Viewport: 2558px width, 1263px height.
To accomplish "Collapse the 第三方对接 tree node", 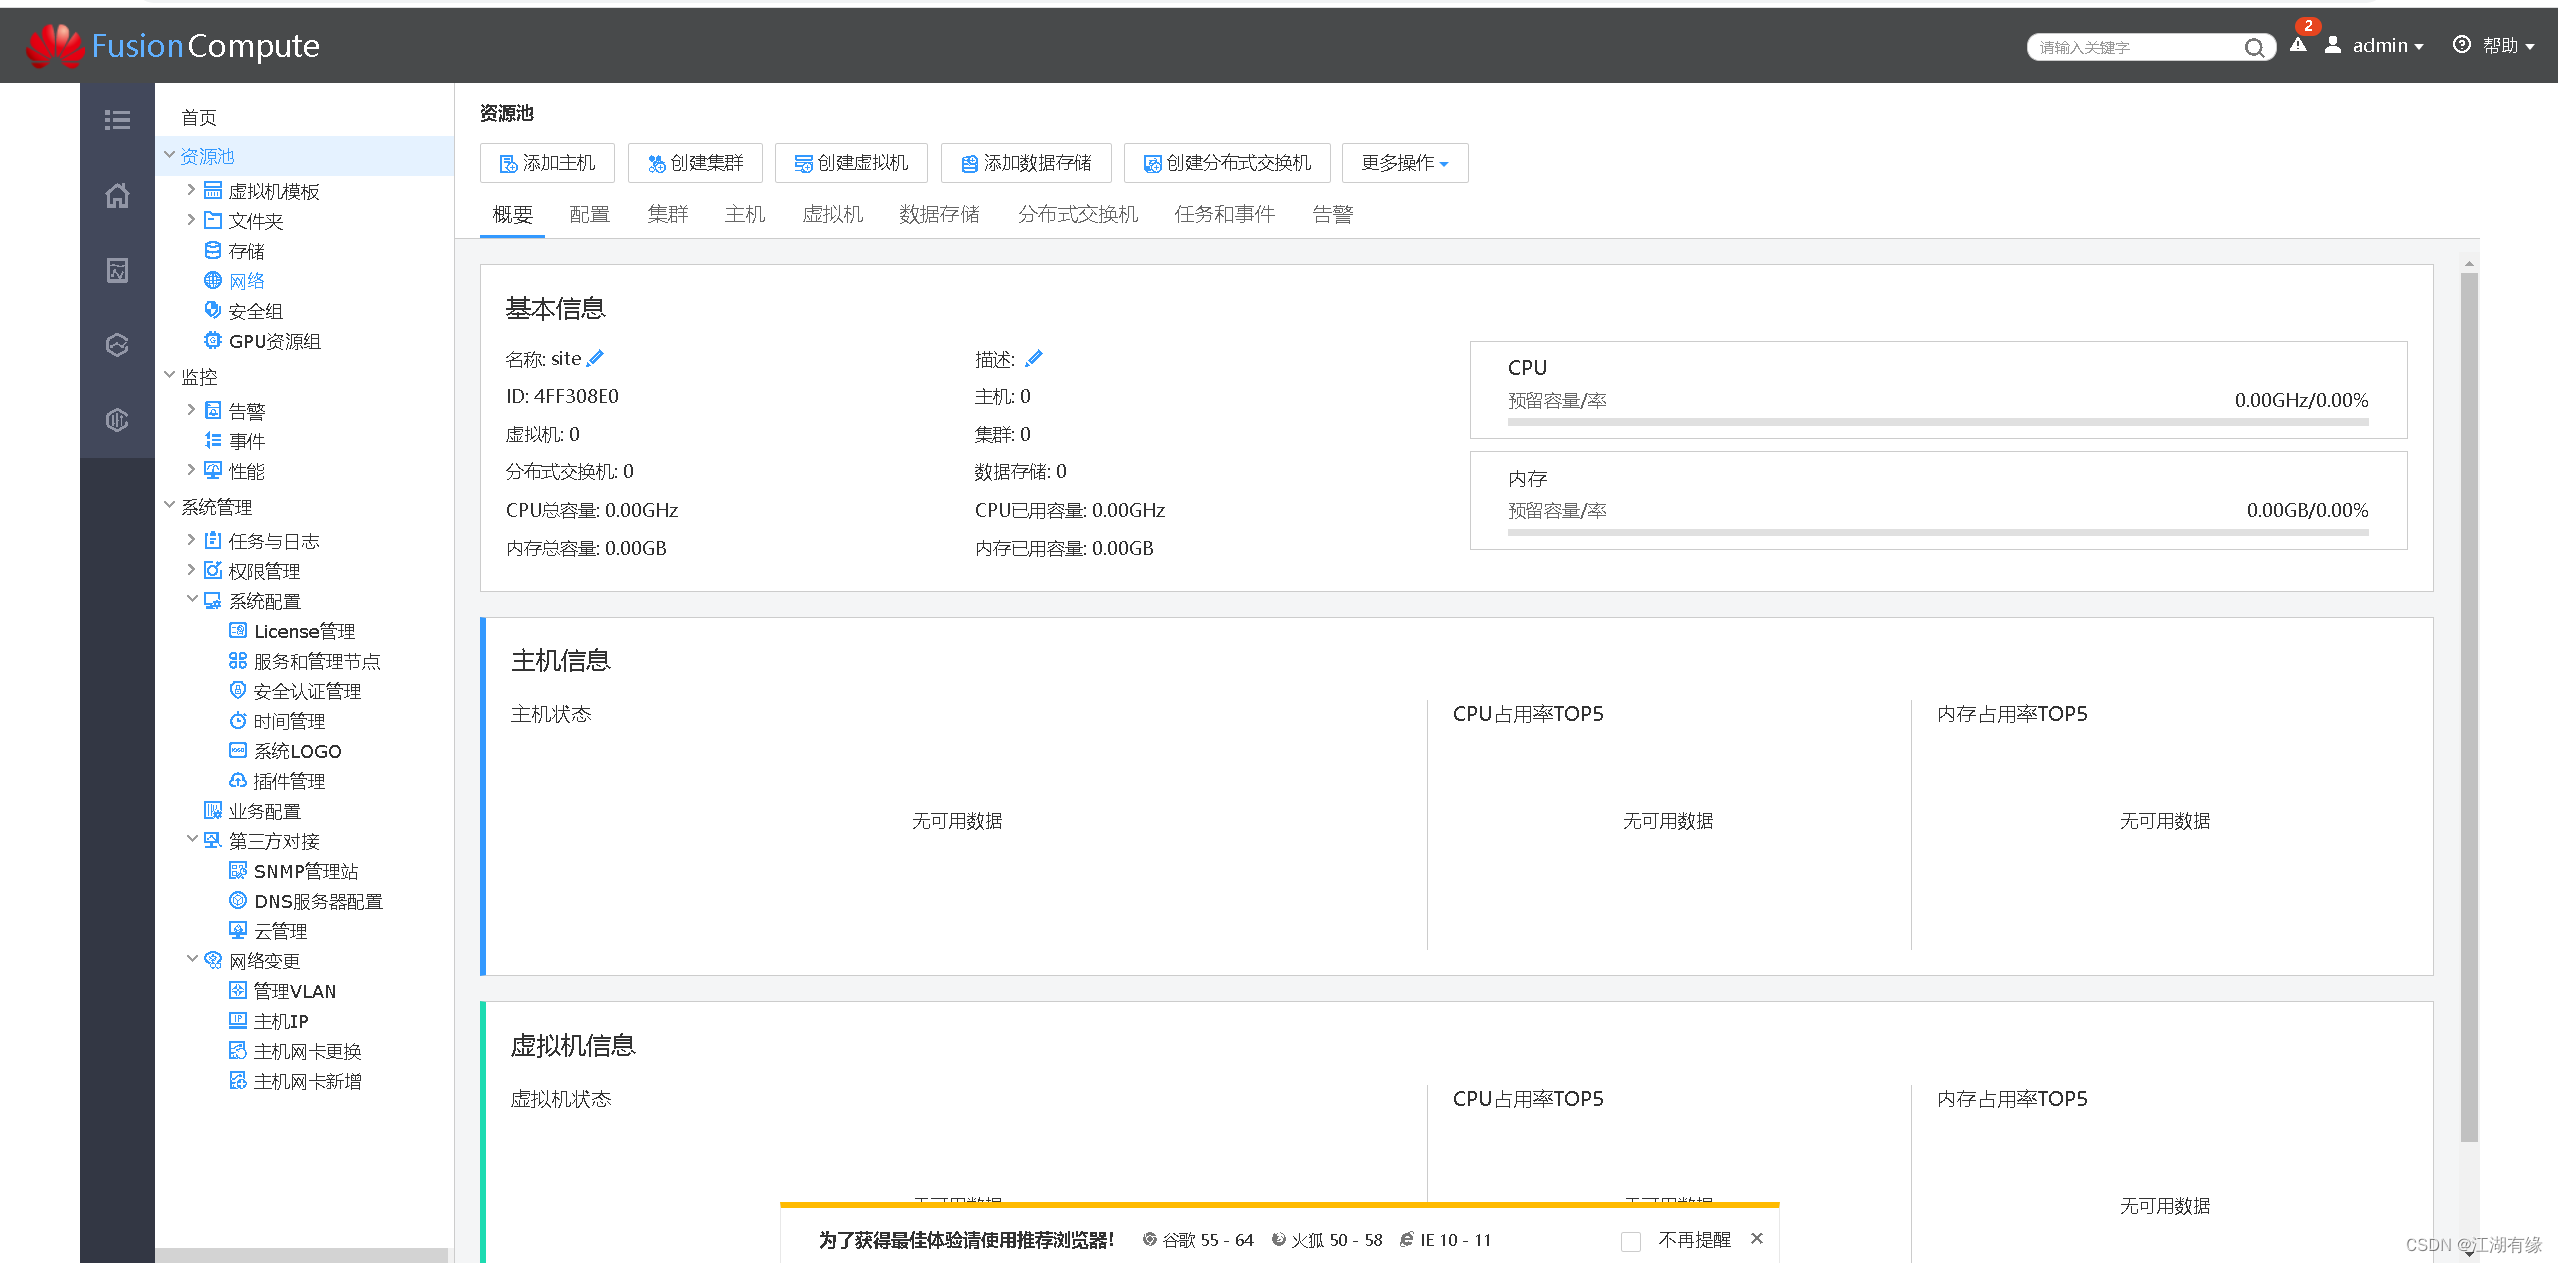I will click(x=192, y=839).
